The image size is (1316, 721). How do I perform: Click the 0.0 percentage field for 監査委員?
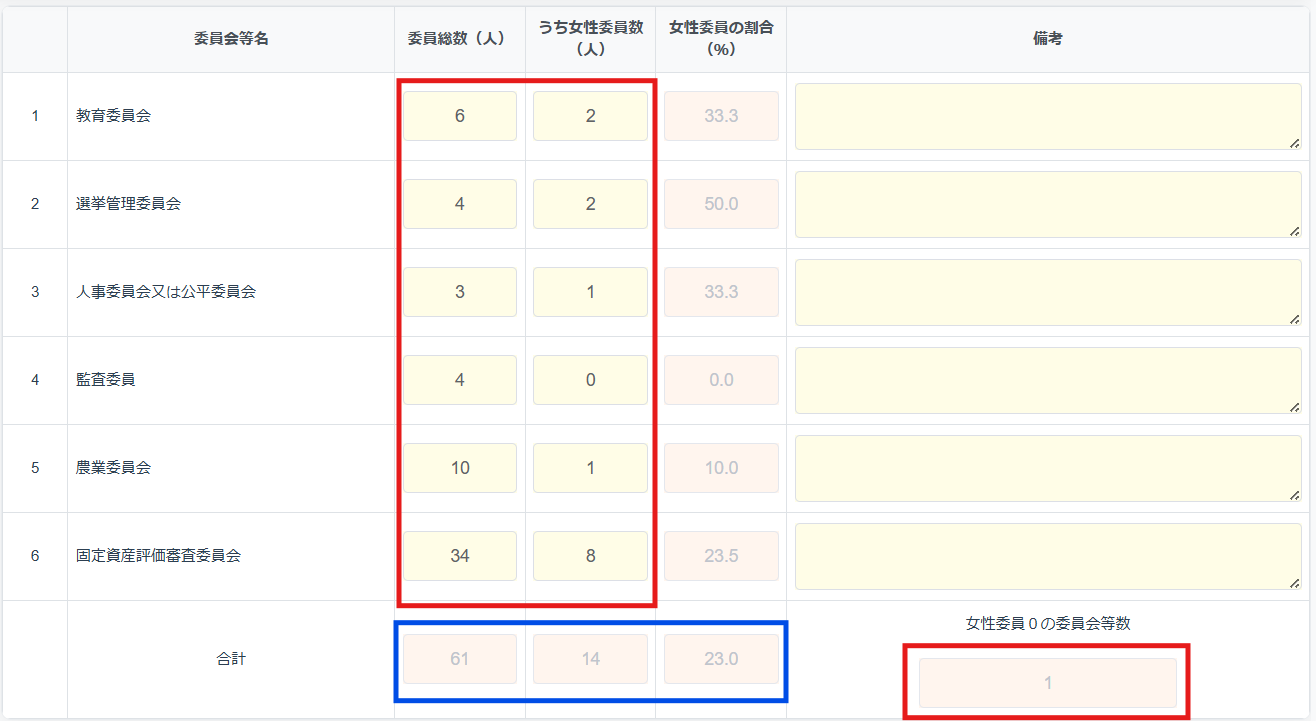[x=721, y=380]
